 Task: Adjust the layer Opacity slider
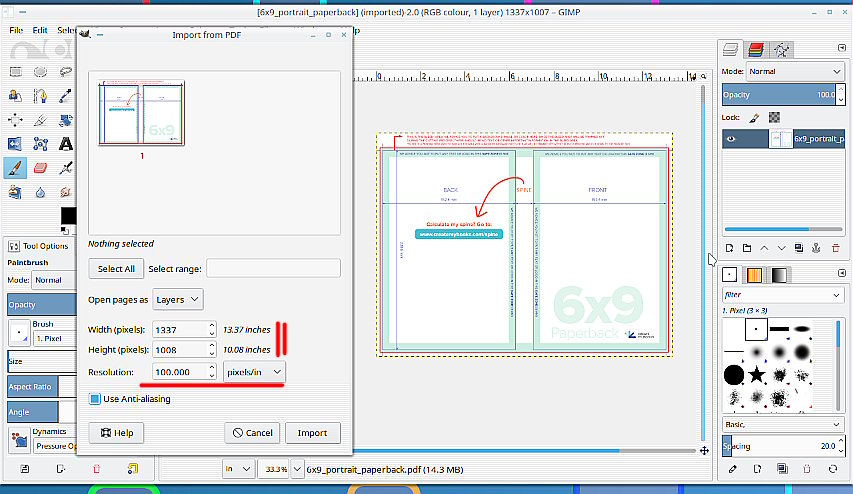tap(779, 95)
